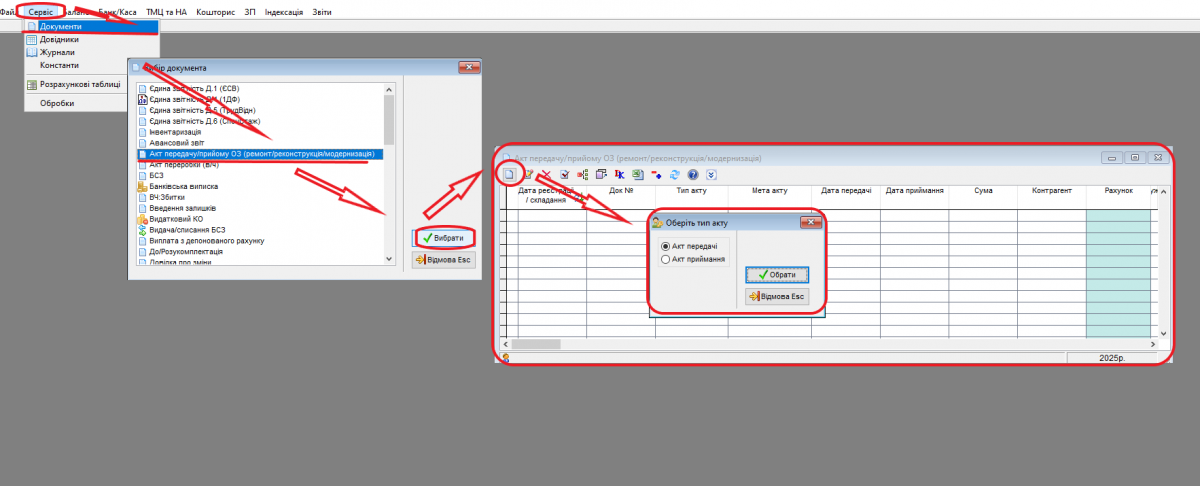This screenshot has height=486, width=1200.
Task: Click the edit pencil toolbar icon
Action: tap(528, 174)
